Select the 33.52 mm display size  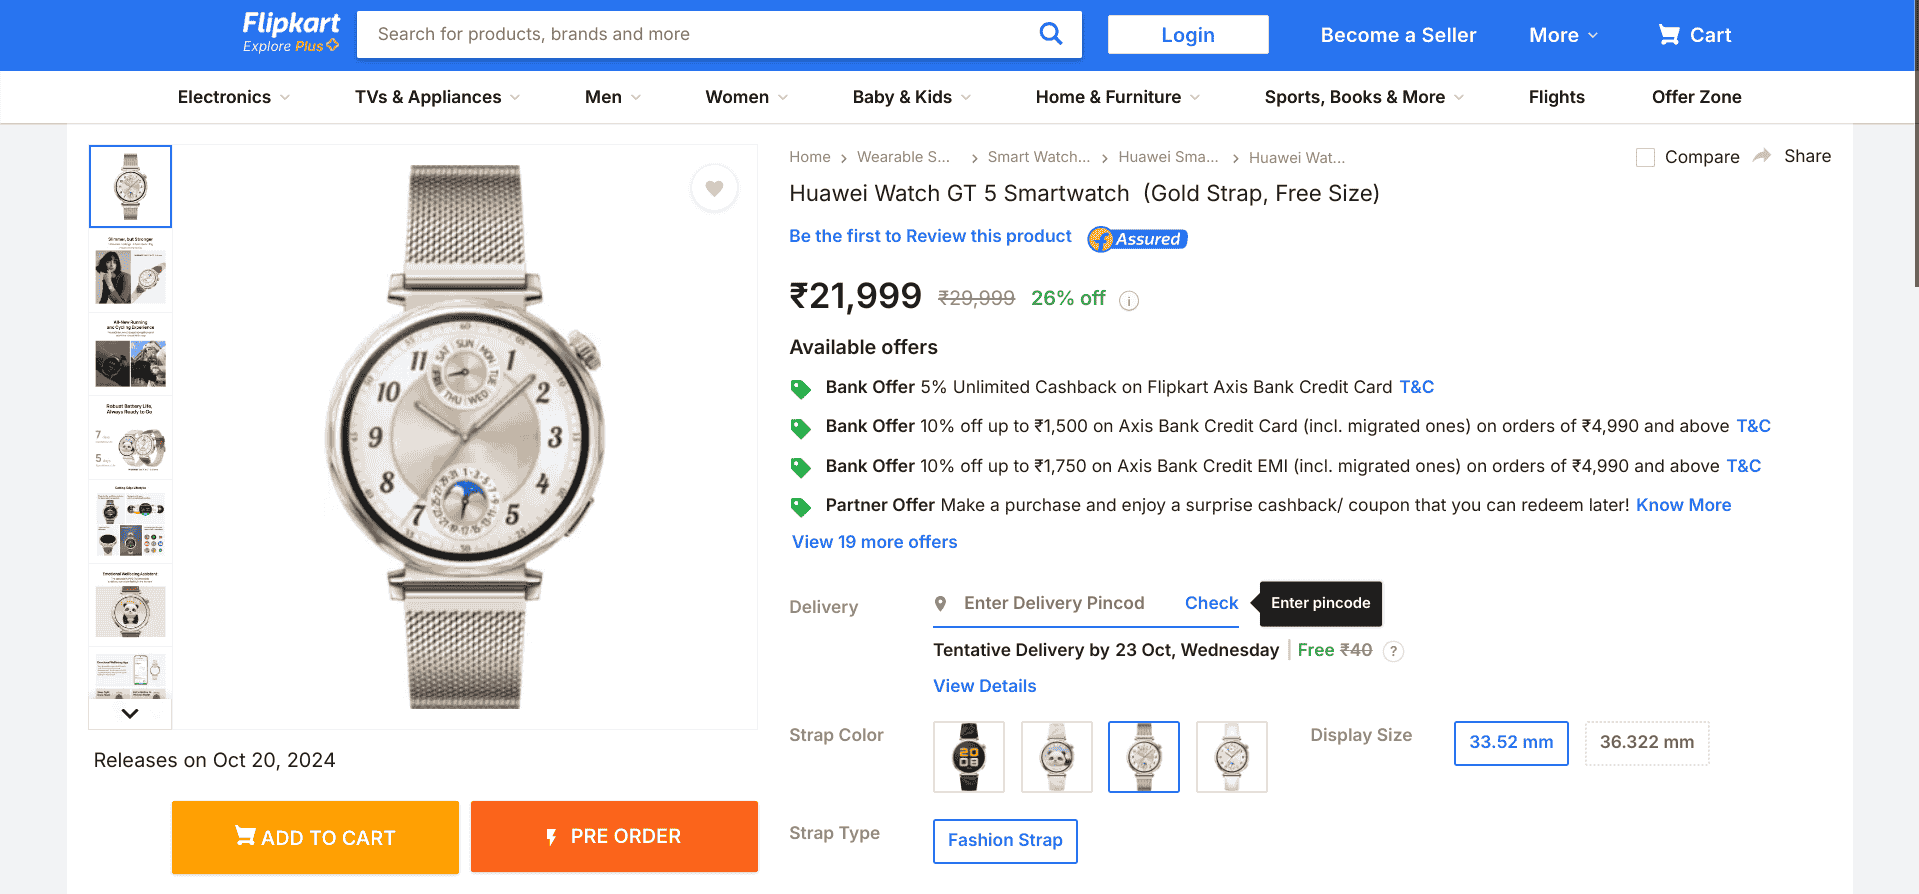coord(1510,743)
